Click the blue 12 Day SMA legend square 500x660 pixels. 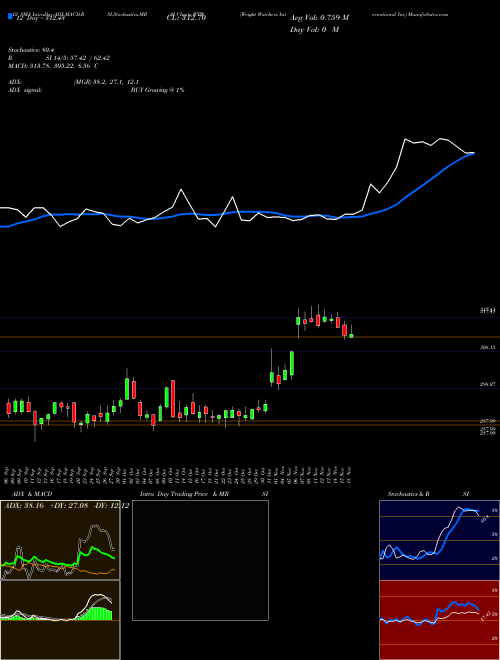tap(10, 16)
